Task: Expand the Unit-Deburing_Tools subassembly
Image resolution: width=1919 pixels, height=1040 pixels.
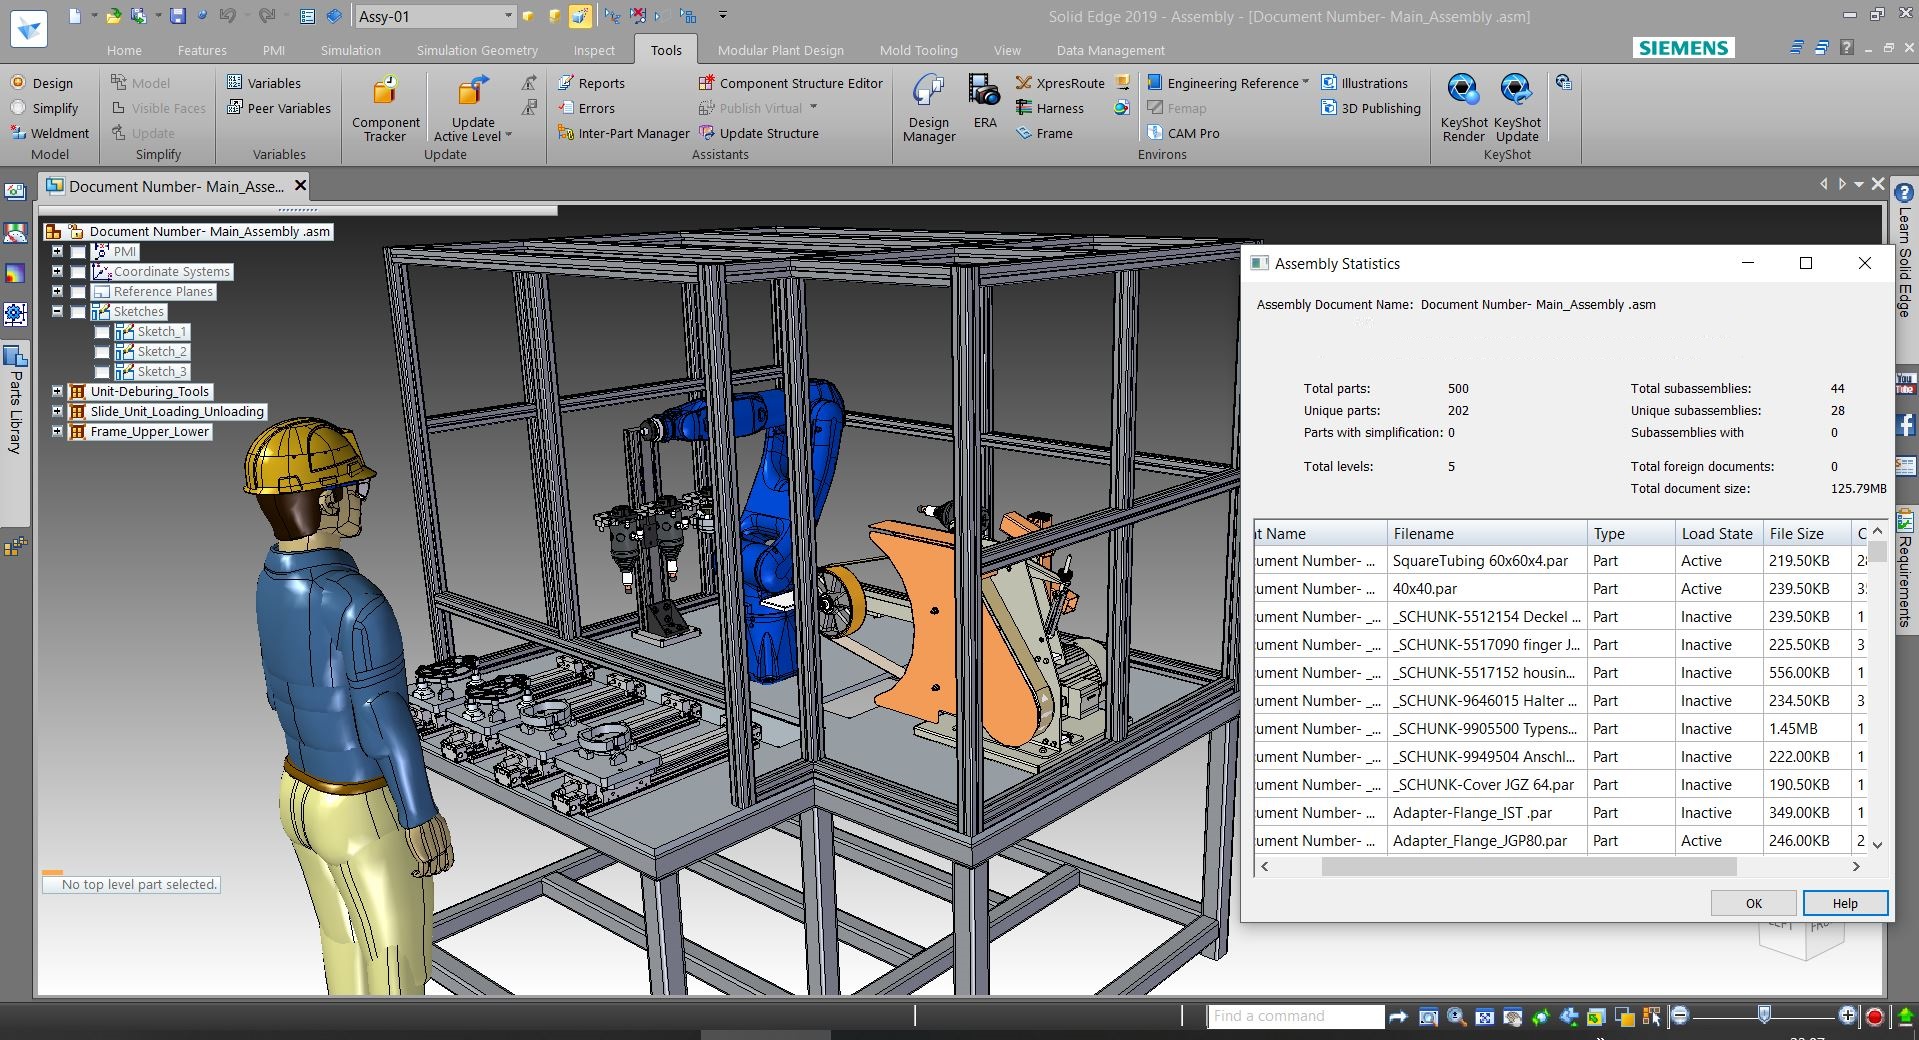Action: tap(57, 391)
